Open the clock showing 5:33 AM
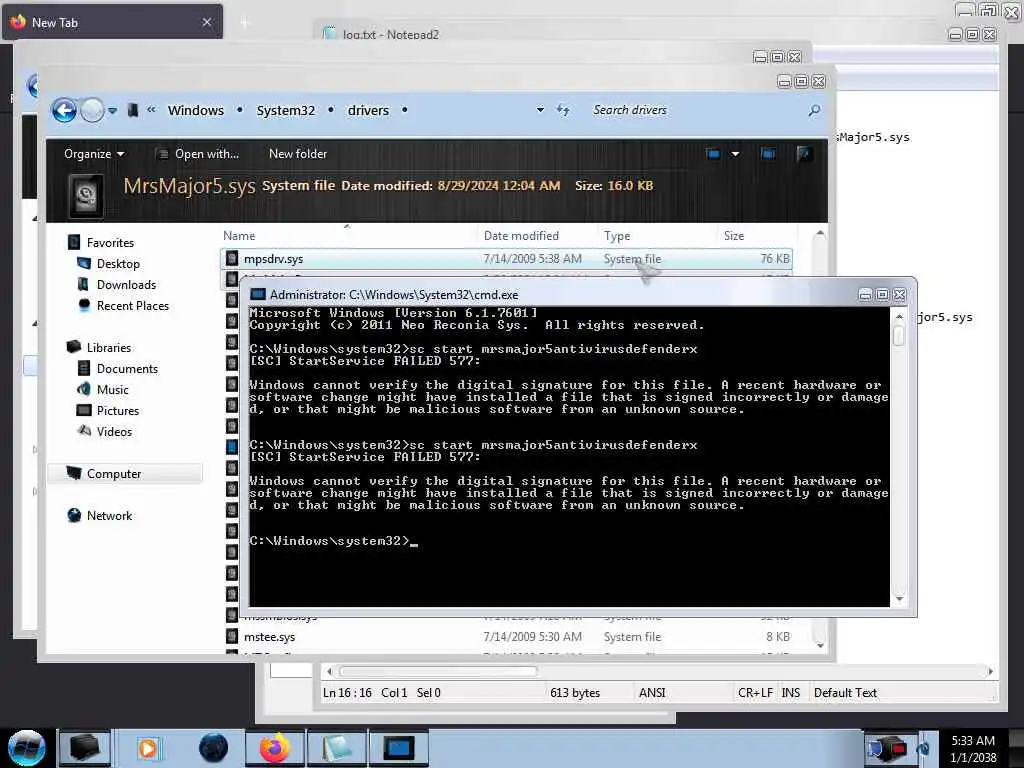This screenshot has height=768, width=1024. click(x=973, y=749)
